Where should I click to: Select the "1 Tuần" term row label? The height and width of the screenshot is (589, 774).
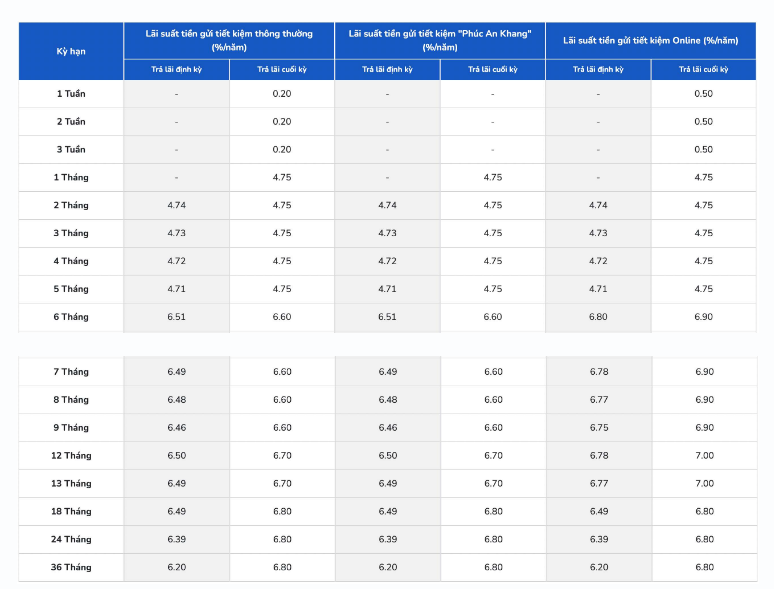(x=71, y=94)
